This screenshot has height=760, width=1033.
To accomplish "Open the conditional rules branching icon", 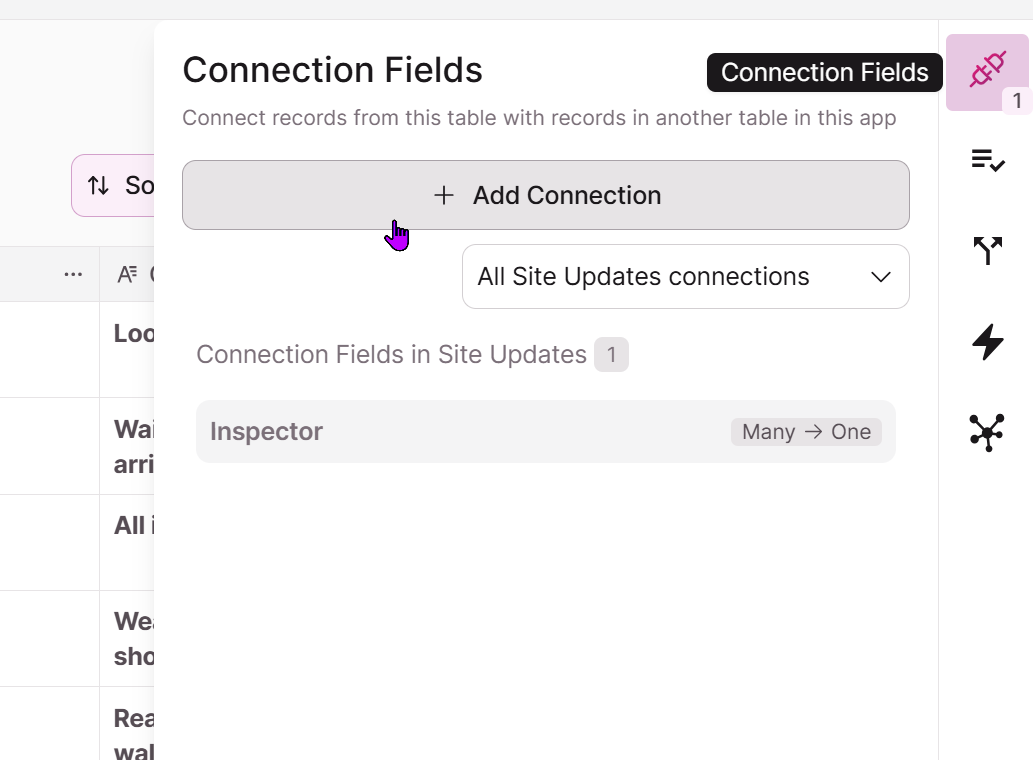I will [988, 251].
